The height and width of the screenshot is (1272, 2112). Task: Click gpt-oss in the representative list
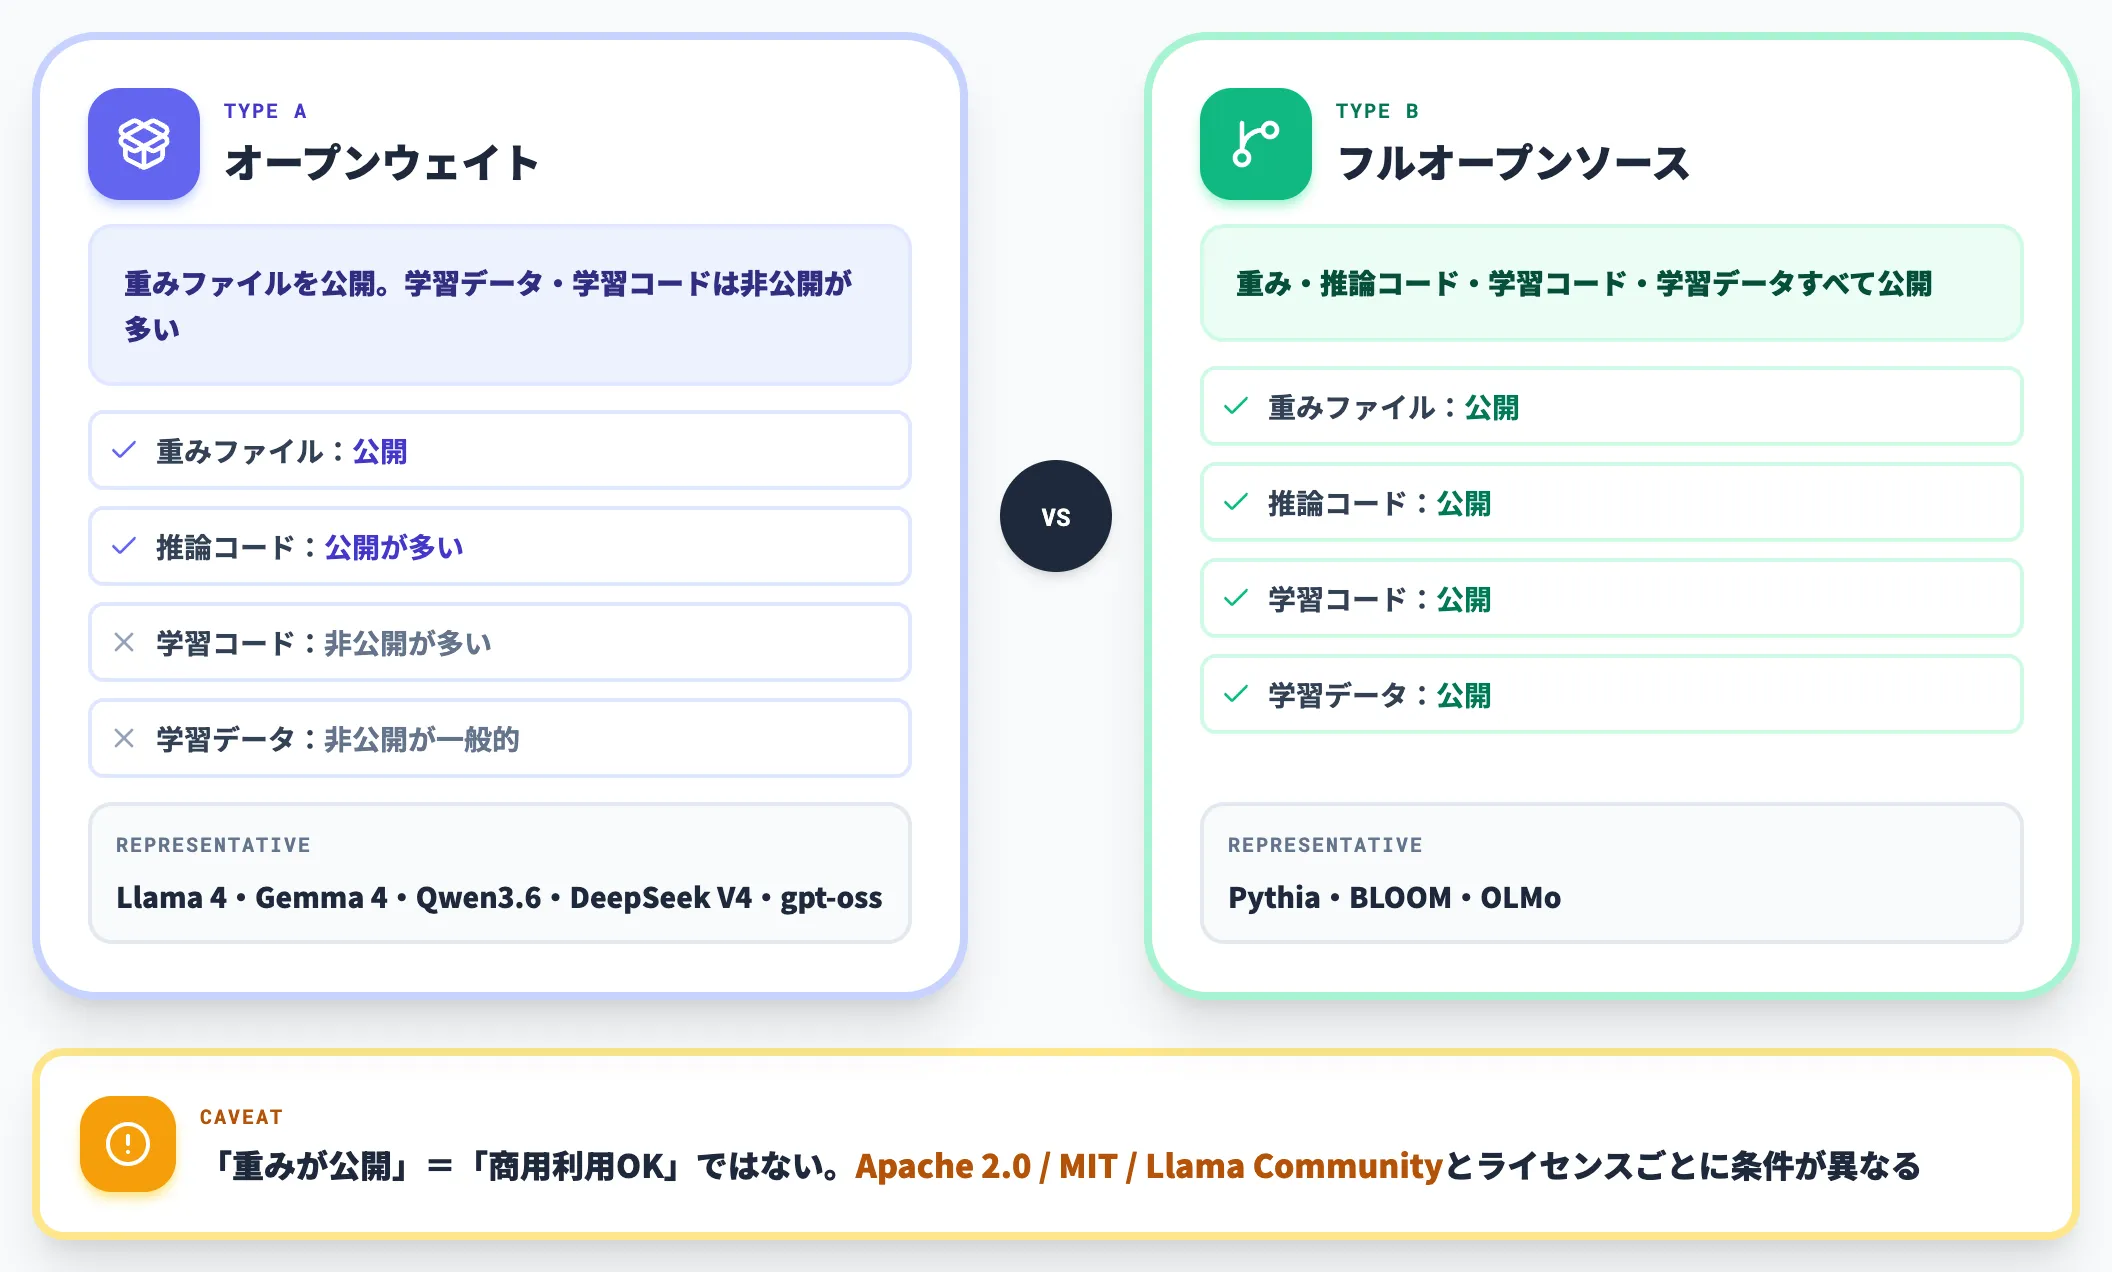pos(831,898)
